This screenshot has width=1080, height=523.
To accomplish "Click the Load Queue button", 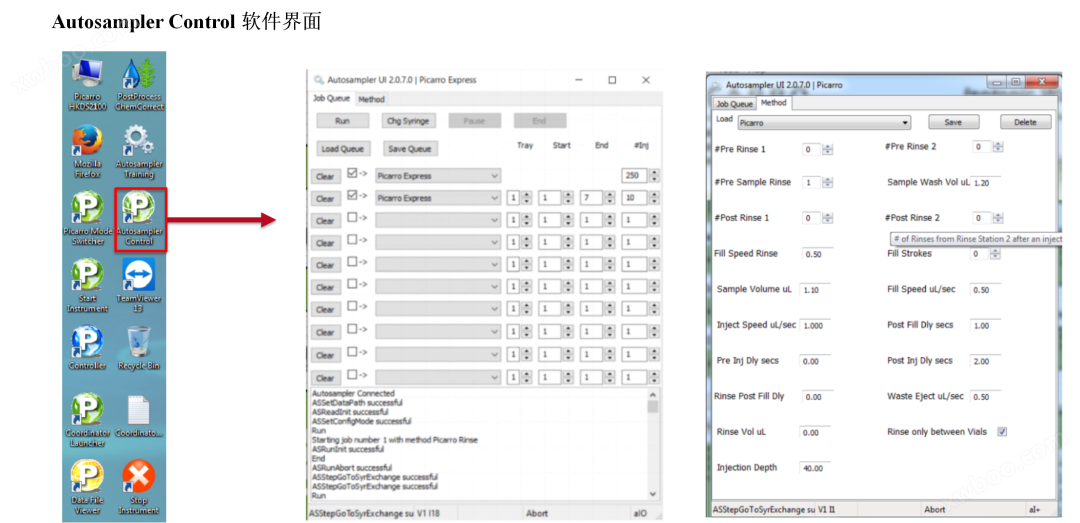I will (342, 149).
